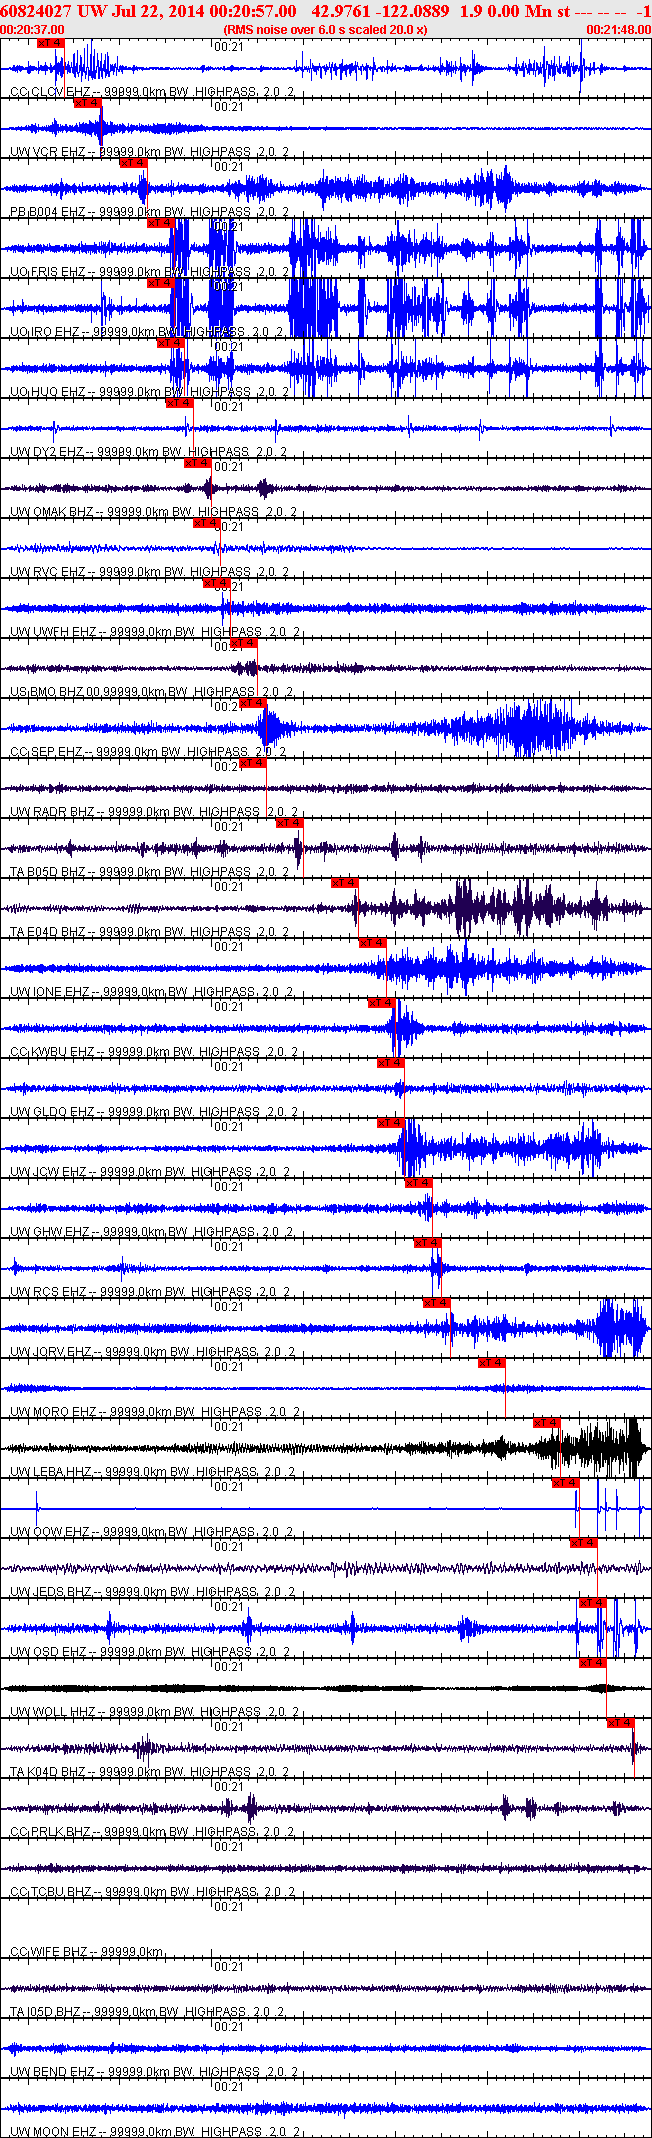
Task: Select the UO FRIS EHZ station label
Action: [x=148, y=272]
